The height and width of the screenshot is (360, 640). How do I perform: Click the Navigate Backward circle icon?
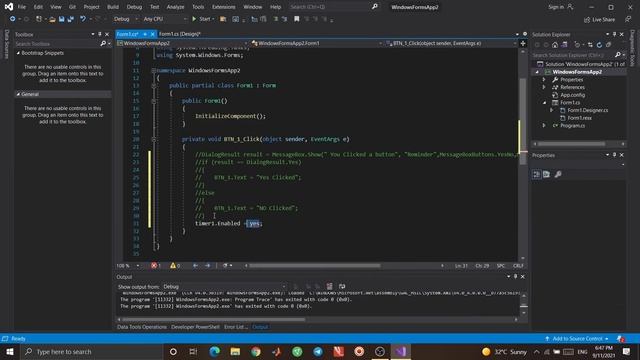[x=12, y=19]
